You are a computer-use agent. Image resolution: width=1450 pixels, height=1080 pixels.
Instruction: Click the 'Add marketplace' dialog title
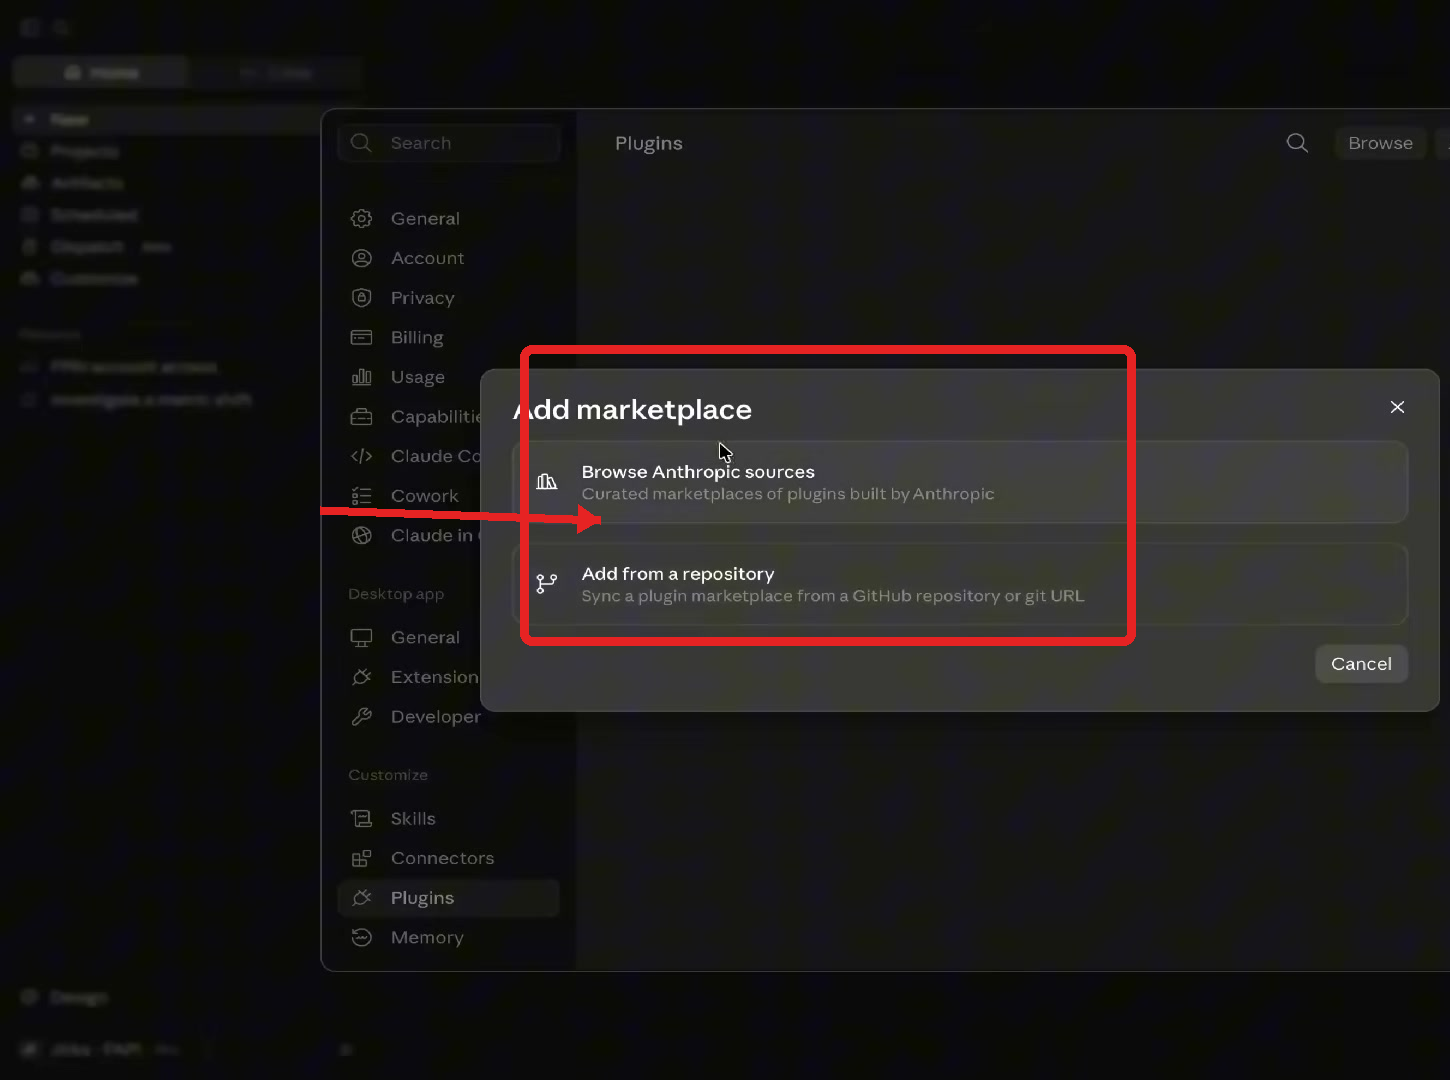click(x=632, y=410)
